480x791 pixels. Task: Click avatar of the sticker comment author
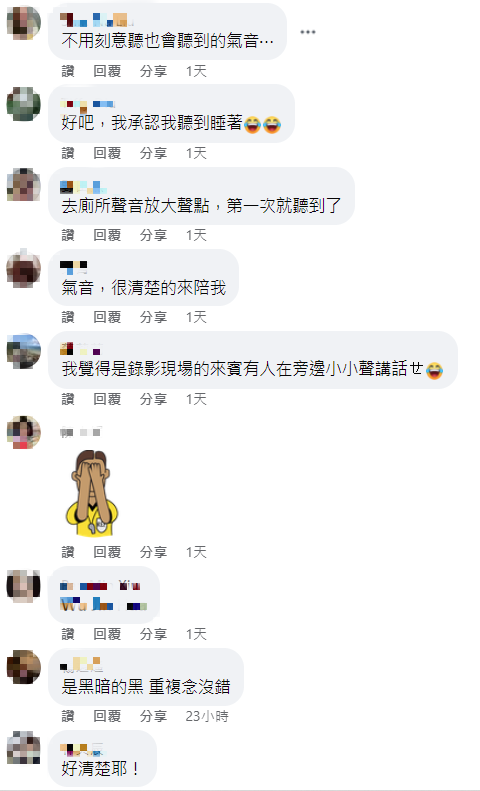pos(24,433)
